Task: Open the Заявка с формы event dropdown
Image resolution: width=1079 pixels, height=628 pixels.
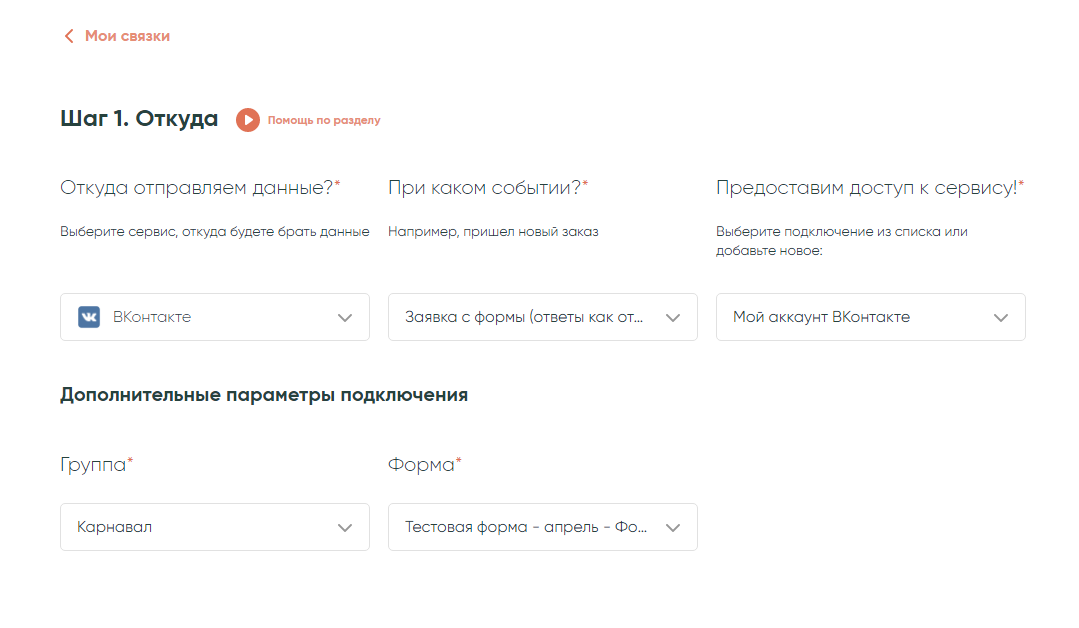Action: 526,317
